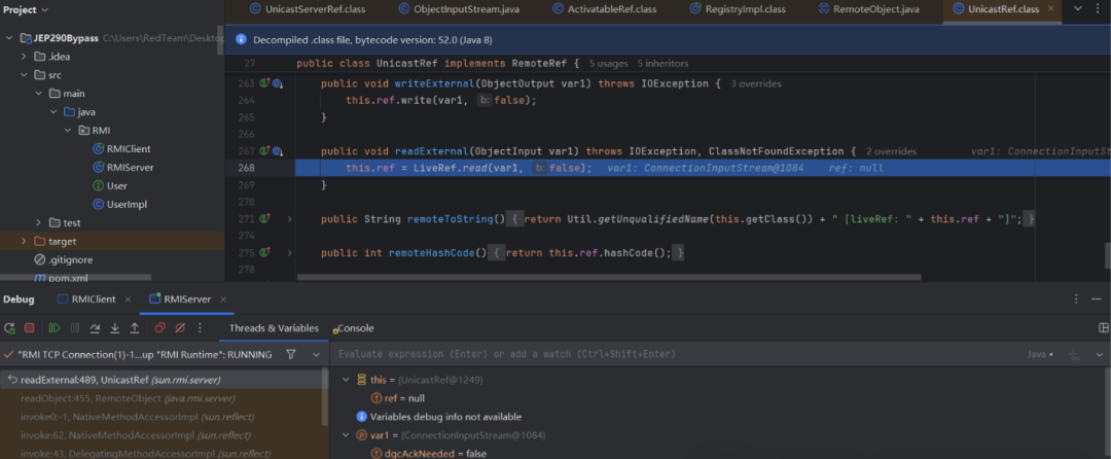This screenshot has height=459, width=1111.
Task: Step into the method call
Action: (x=114, y=328)
